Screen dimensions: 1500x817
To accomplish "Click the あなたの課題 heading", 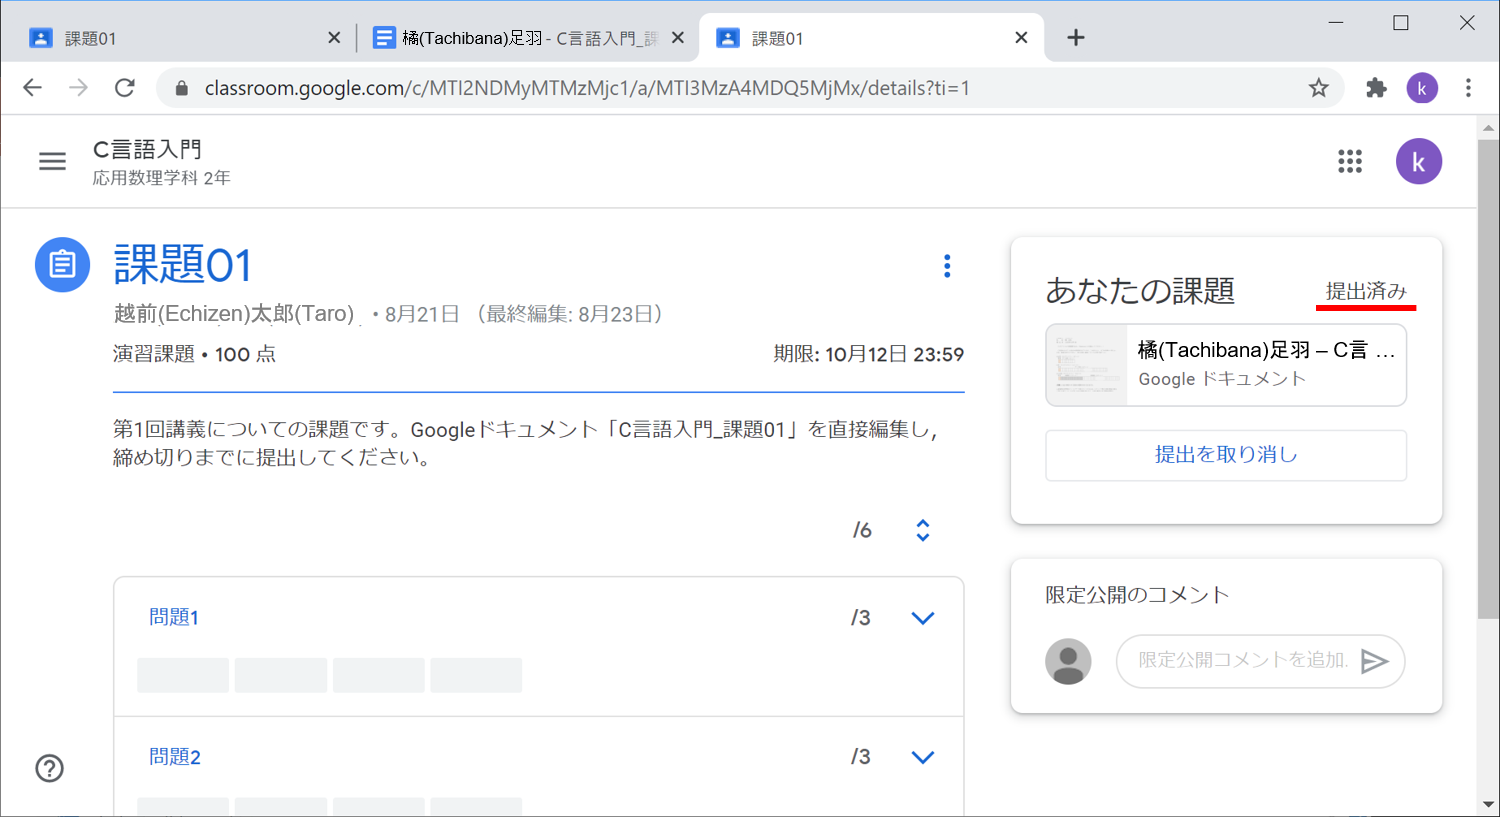I will [1140, 291].
